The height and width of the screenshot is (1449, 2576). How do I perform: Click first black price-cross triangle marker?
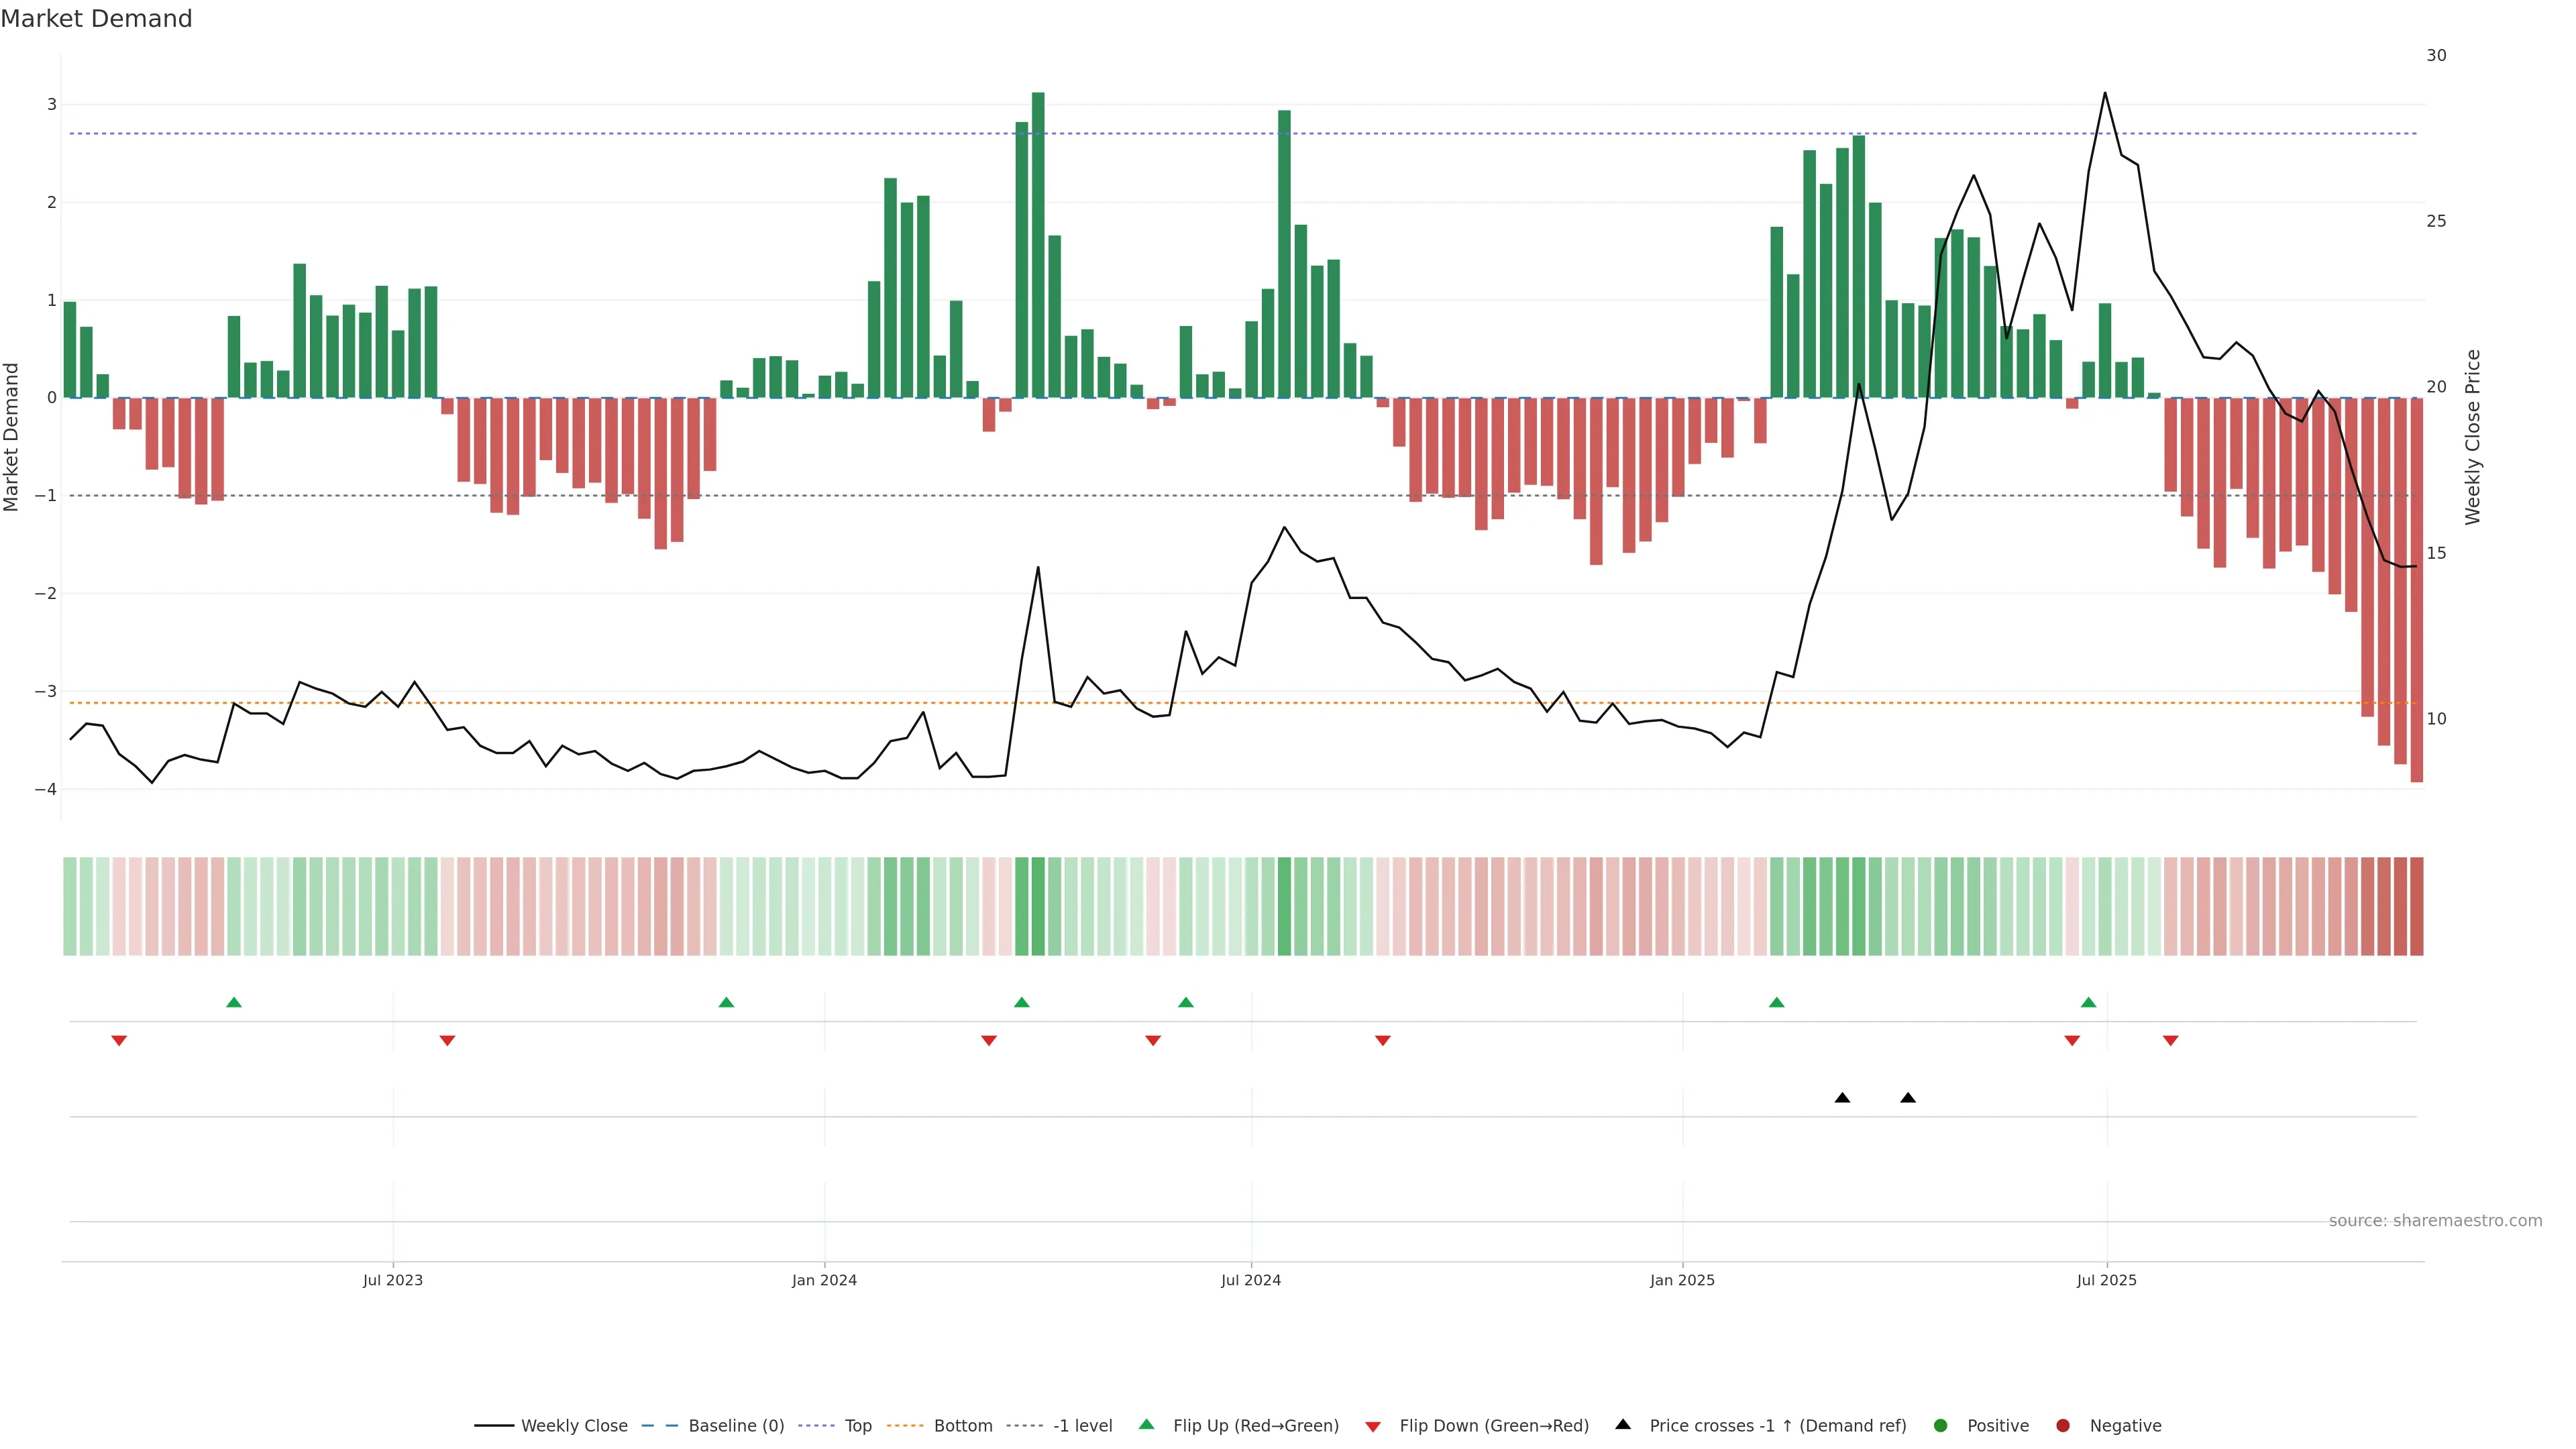coord(1842,1098)
